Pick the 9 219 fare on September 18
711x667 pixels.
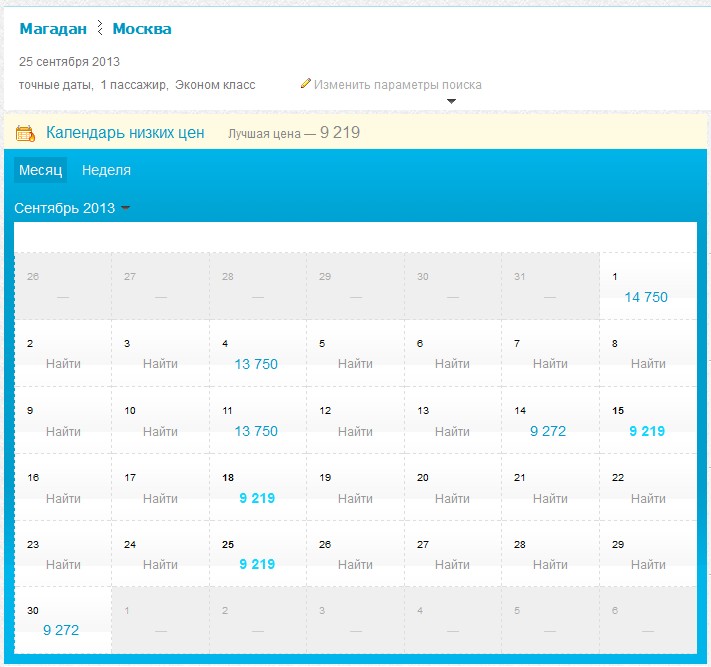tap(256, 498)
